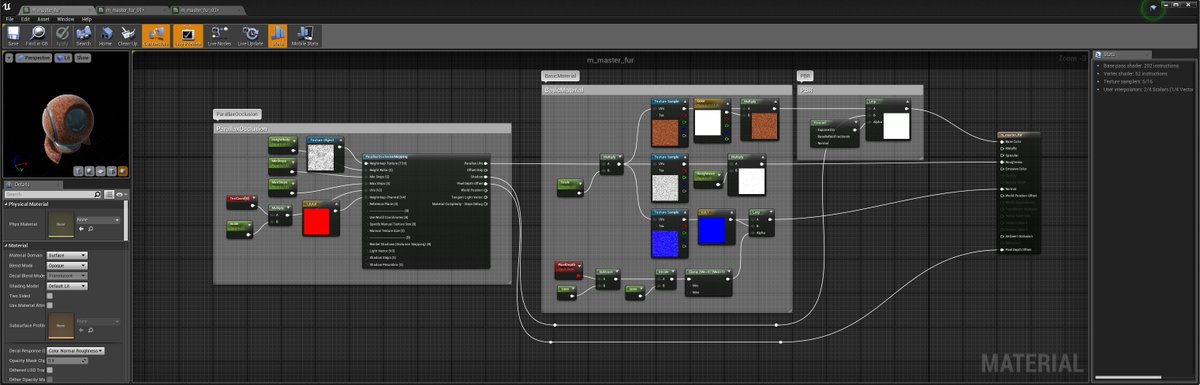Click Subsurface Profile use-selected arrow icon
The height and width of the screenshot is (385, 1200).
[x=81, y=330]
